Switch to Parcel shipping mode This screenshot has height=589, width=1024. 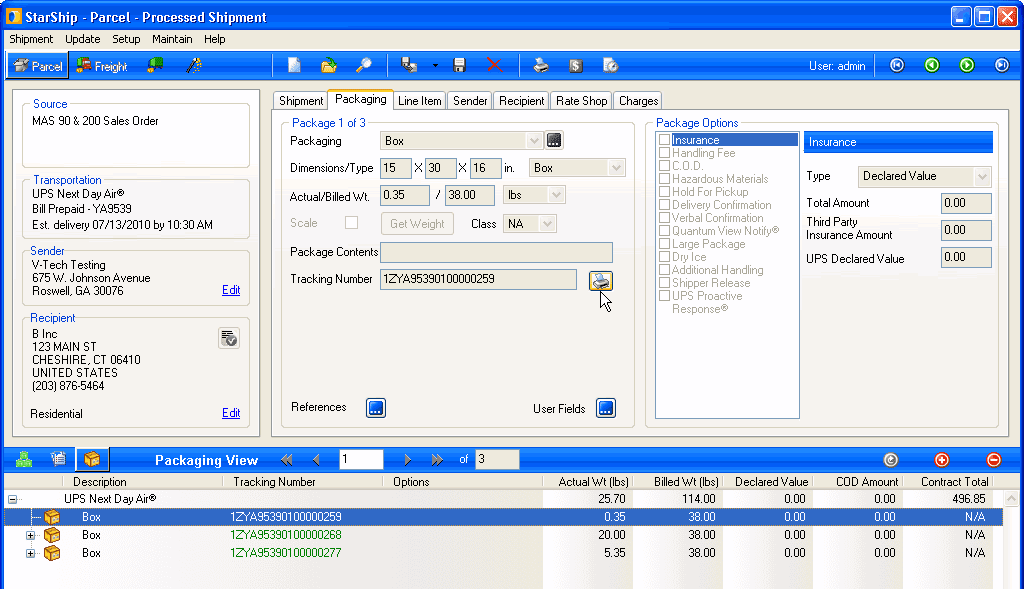[x=38, y=66]
